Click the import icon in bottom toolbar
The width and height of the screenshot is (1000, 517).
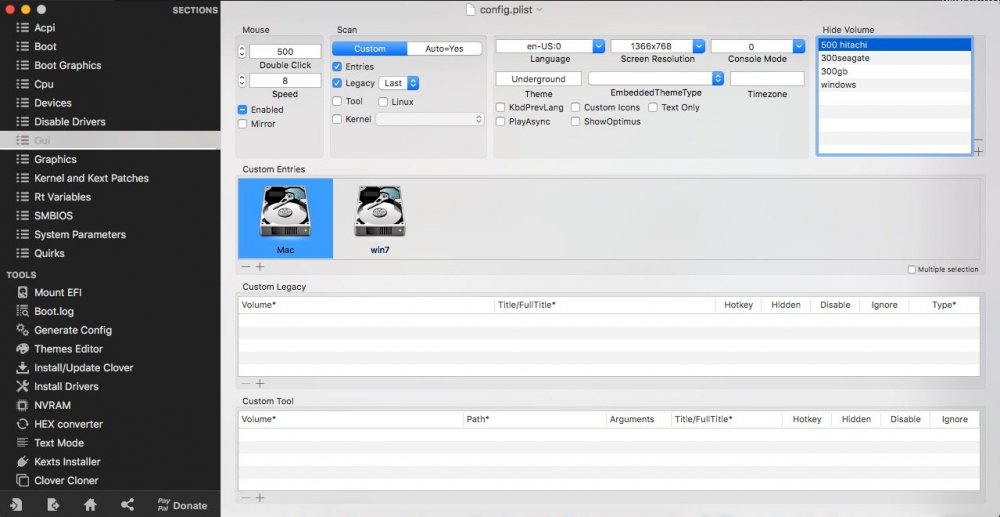coord(16,505)
